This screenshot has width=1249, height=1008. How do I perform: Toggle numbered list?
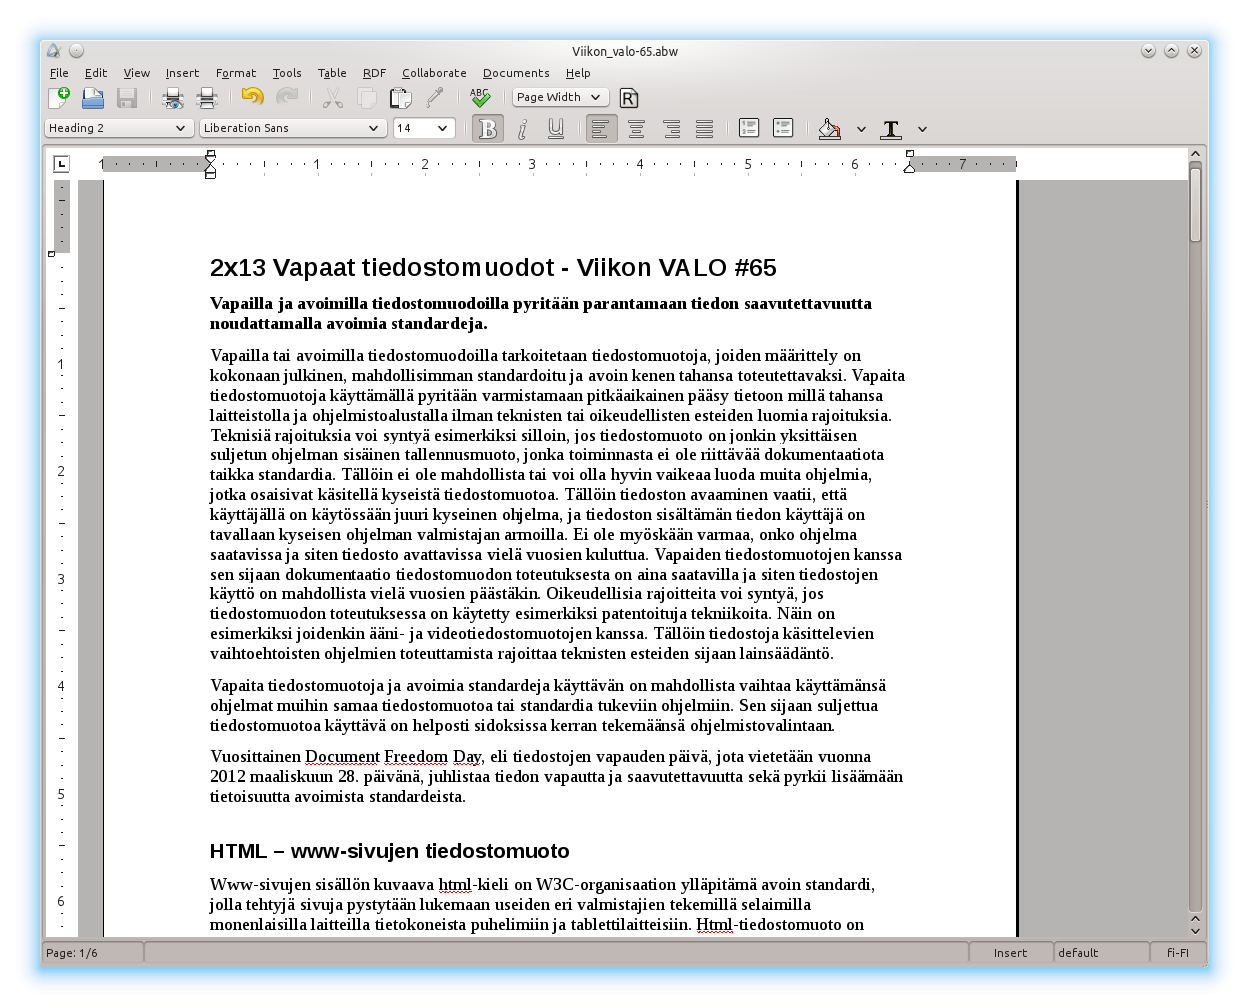[x=749, y=128]
